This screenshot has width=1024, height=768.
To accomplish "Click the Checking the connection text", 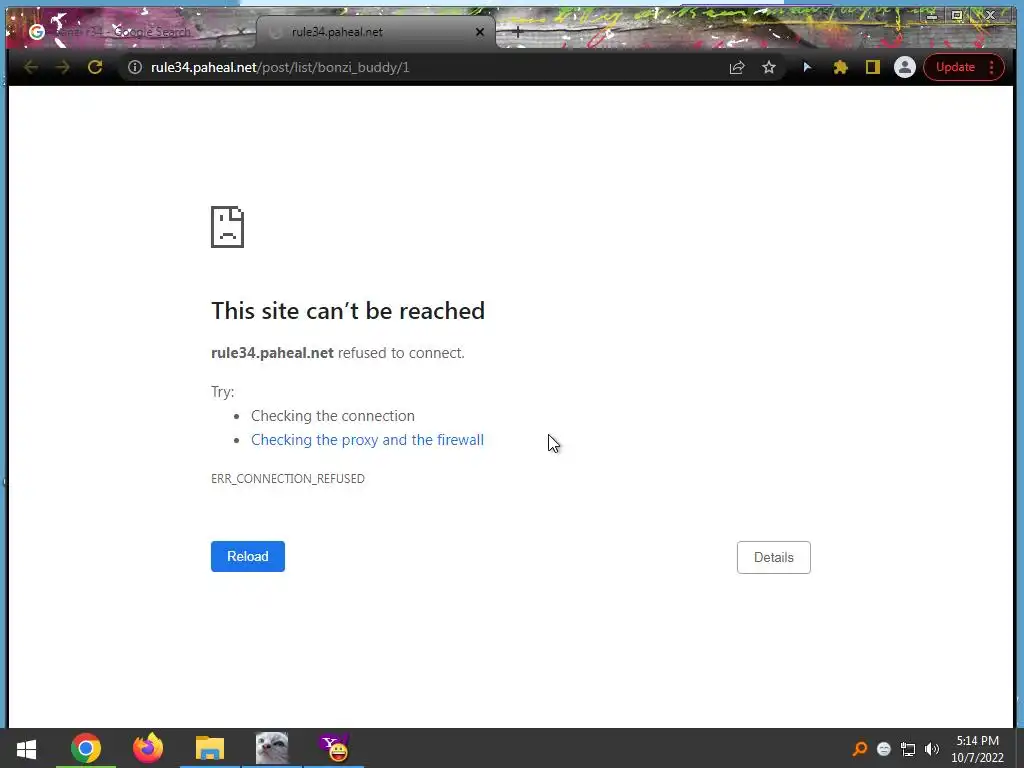I will [x=332, y=416].
